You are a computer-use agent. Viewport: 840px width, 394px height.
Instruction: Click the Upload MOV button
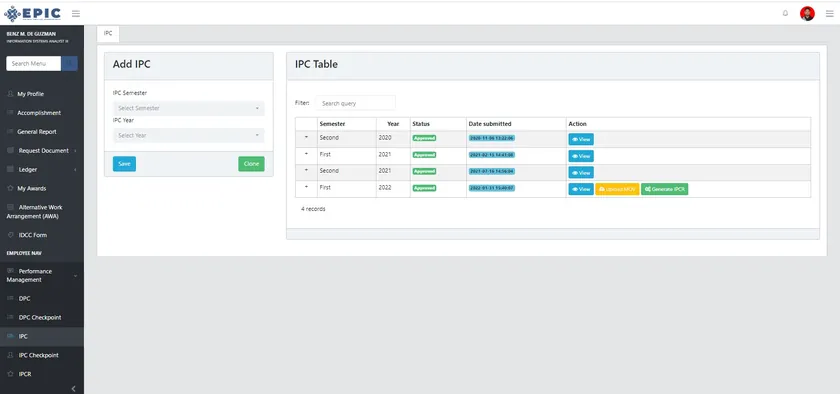[x=617, y=189]
